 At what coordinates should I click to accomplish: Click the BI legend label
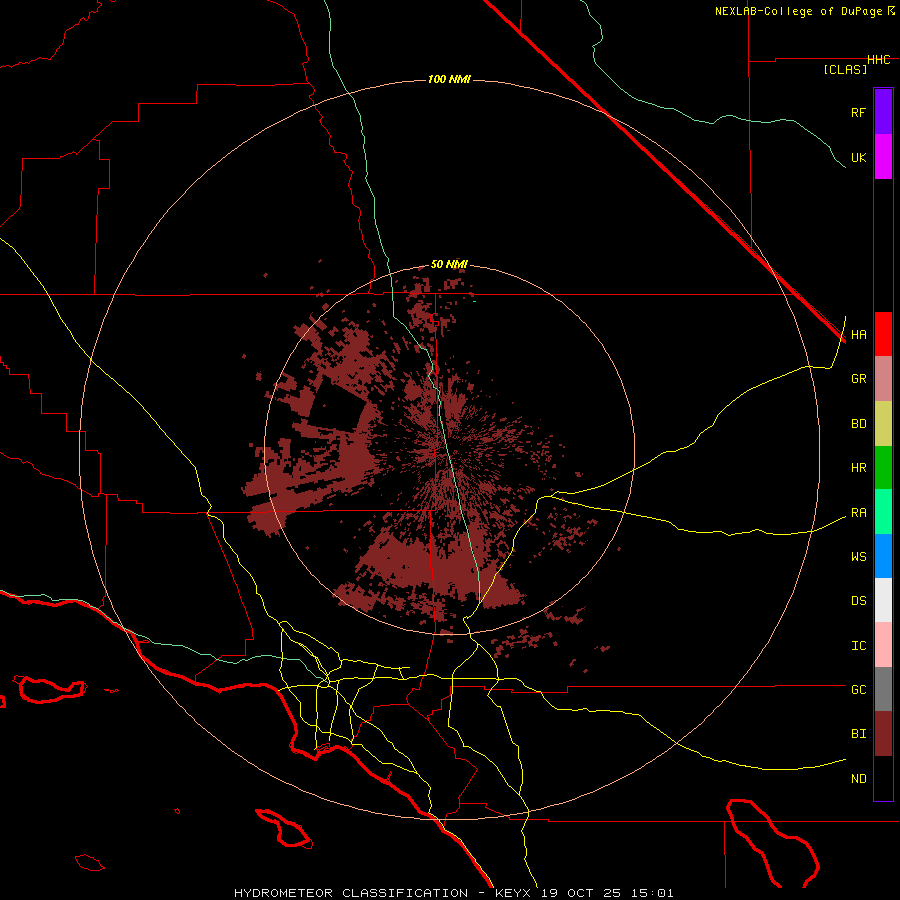point(858,734)
